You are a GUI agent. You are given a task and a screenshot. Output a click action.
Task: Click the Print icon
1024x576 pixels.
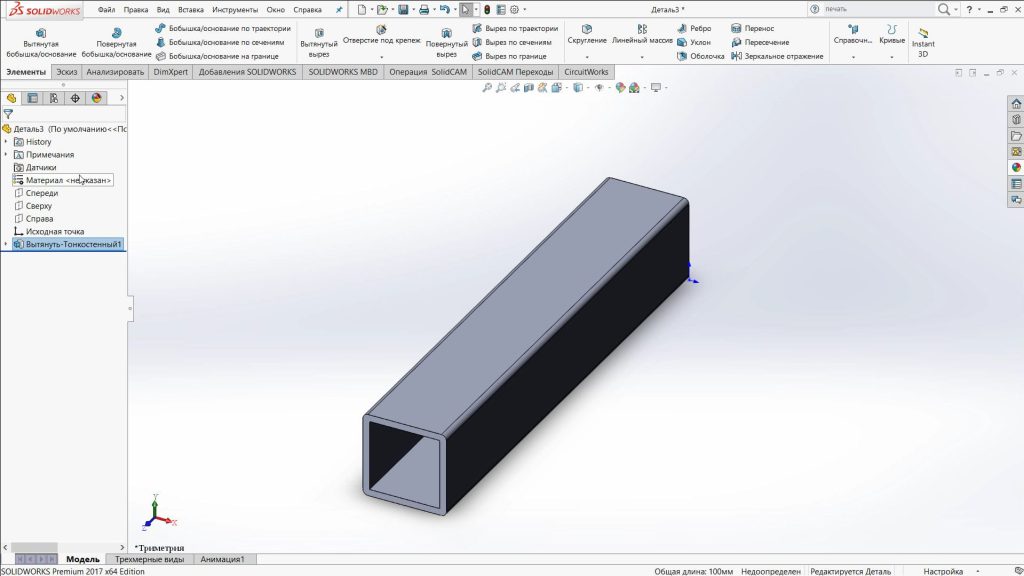pos(424,10)
